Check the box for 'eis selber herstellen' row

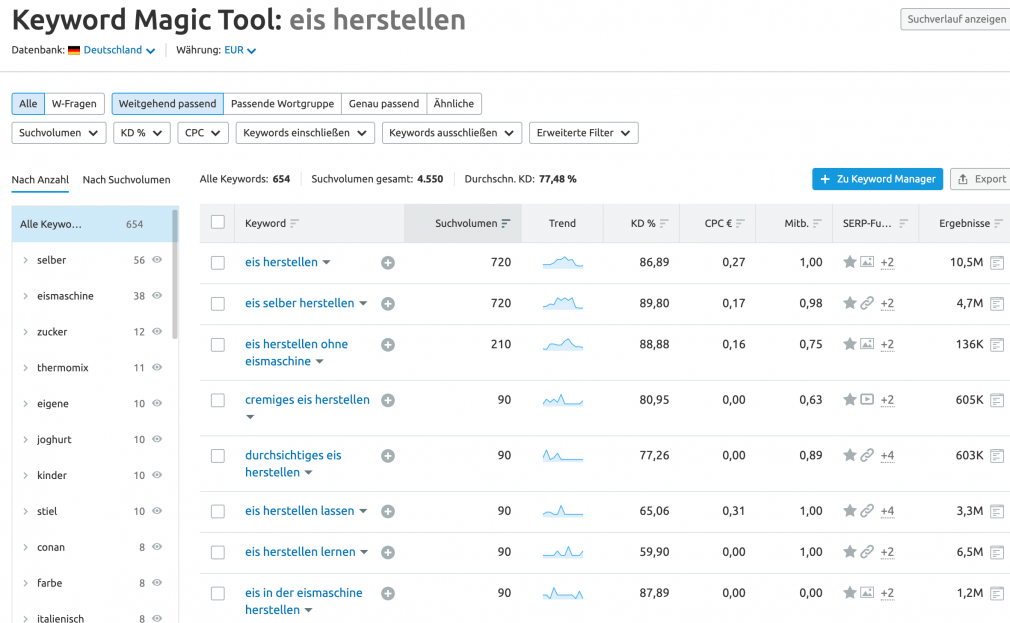(x=218, y=304)
